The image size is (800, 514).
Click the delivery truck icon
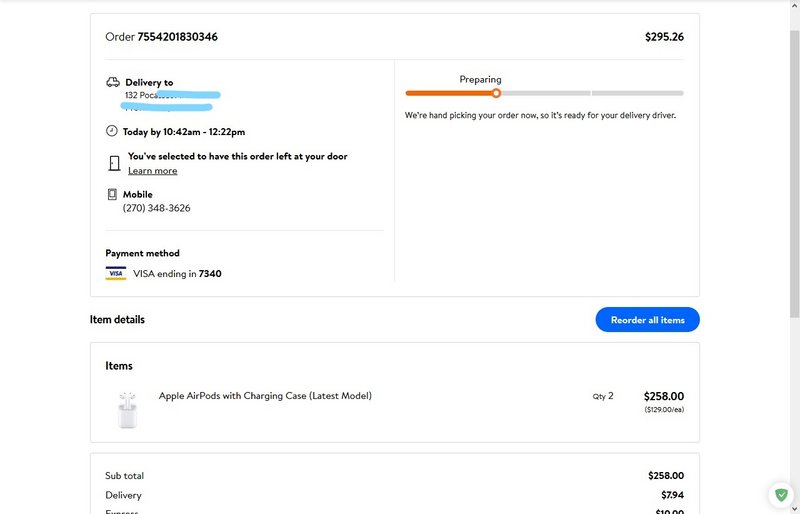click(112, 82)
